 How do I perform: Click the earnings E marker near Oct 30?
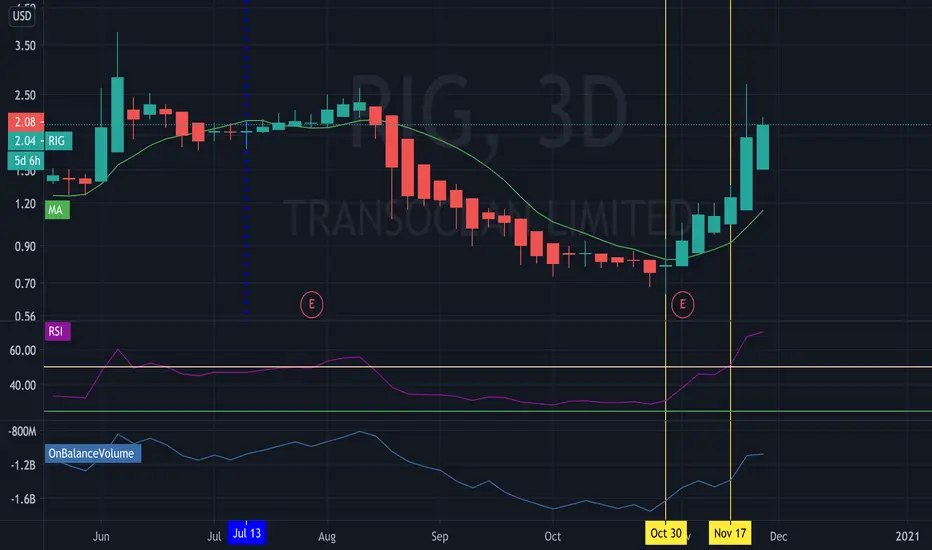[x=682, y=304]
